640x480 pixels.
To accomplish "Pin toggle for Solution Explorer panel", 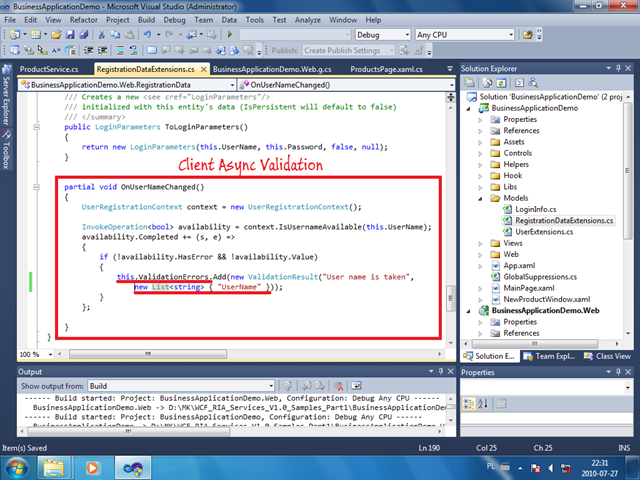I will tap(618, 68).
